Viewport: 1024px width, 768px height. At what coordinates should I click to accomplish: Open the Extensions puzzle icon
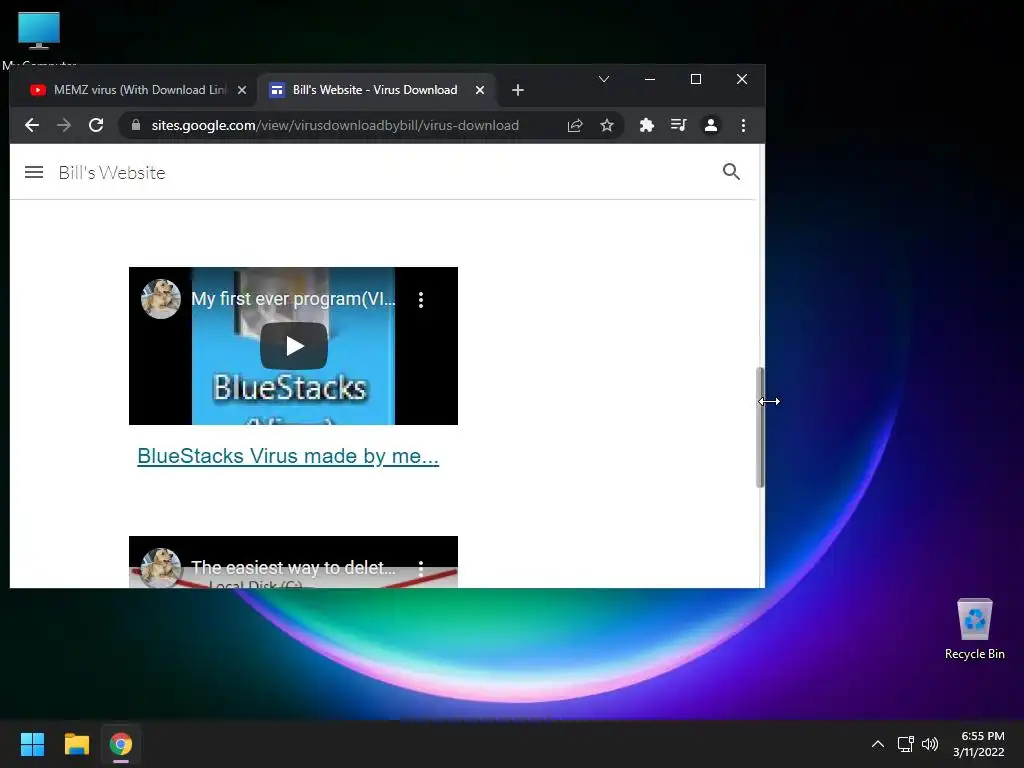(x=647, y=125)
